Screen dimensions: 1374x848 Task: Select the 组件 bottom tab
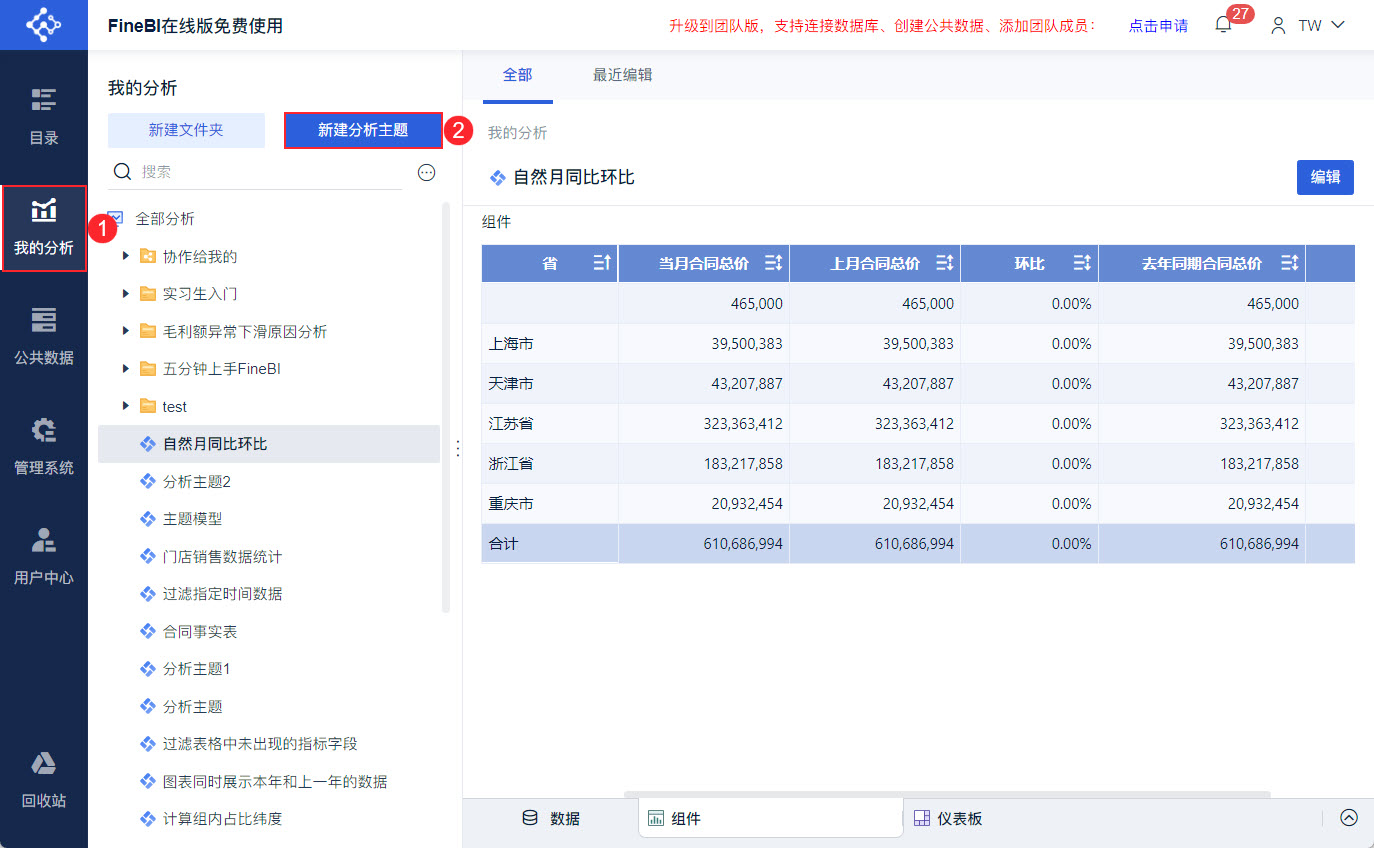coord(771,818)
